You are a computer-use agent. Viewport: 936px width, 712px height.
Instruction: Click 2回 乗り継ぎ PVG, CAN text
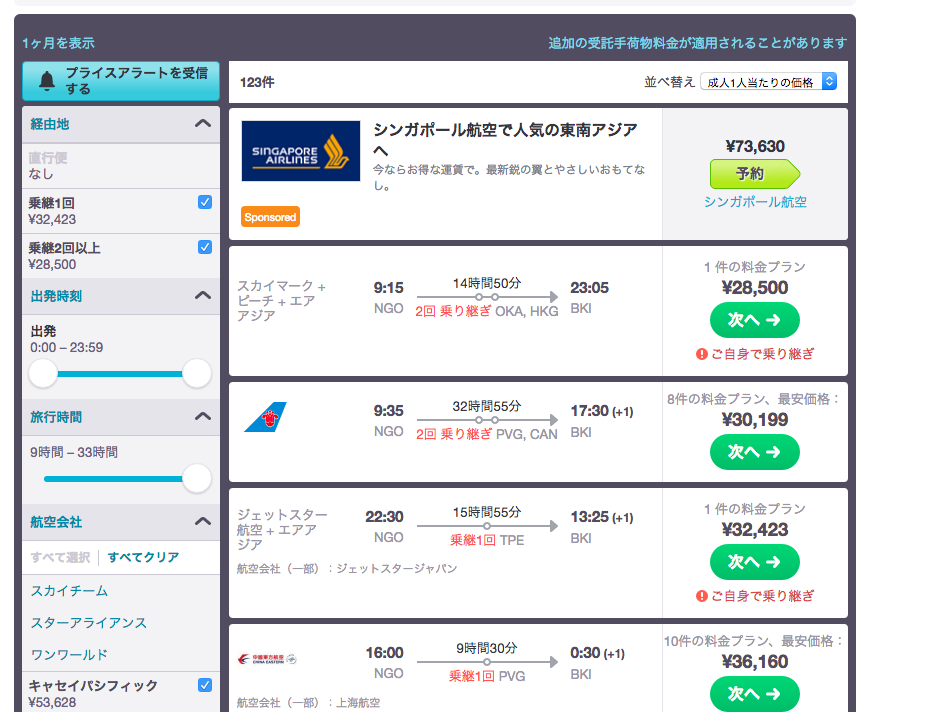(x=487, y=434)
